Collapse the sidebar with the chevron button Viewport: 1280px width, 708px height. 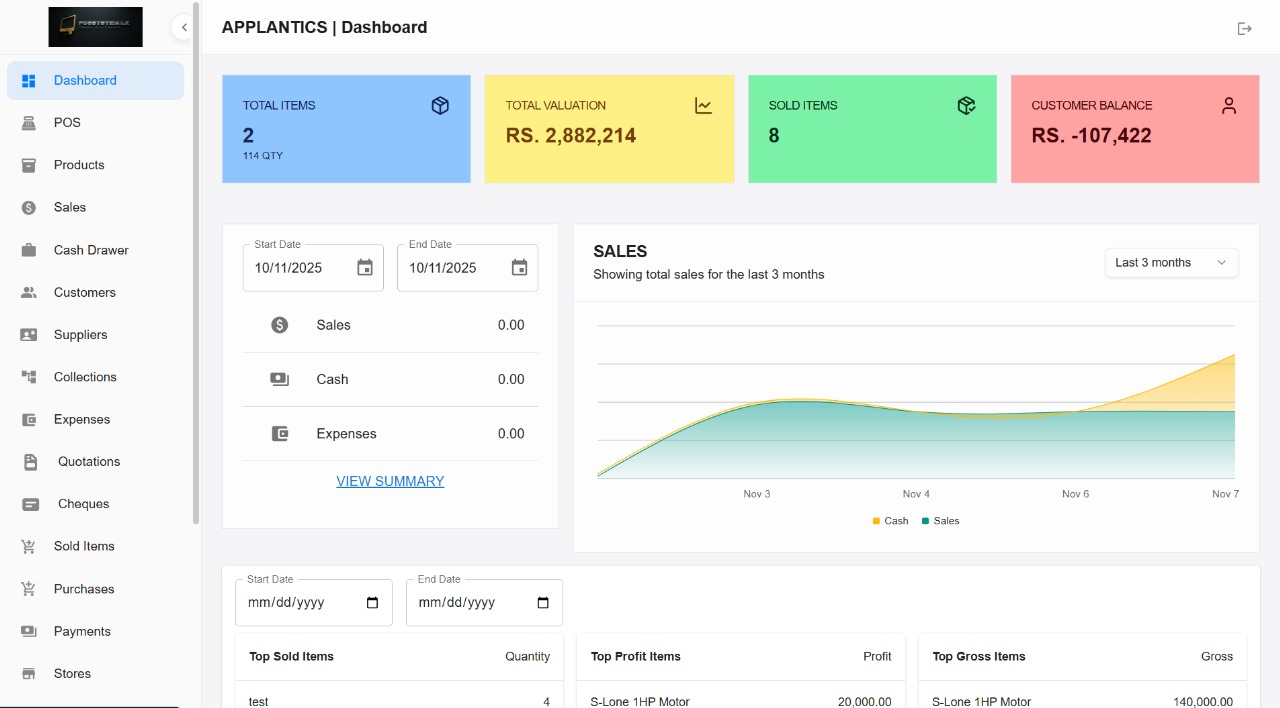click(x=183, y=28)
